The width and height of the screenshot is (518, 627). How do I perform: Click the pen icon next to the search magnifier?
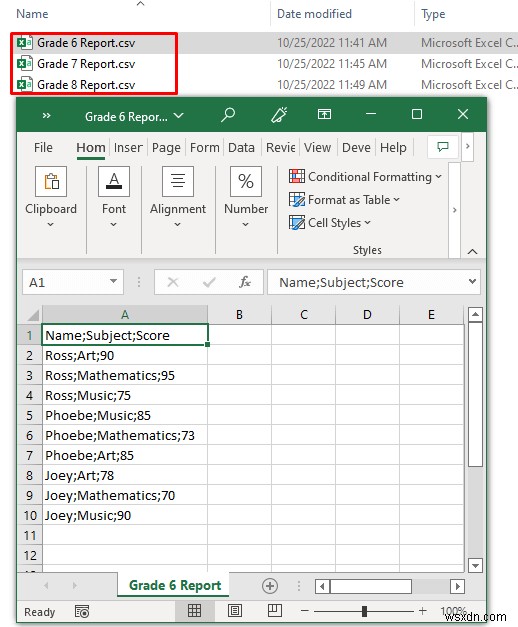[279, 115]
